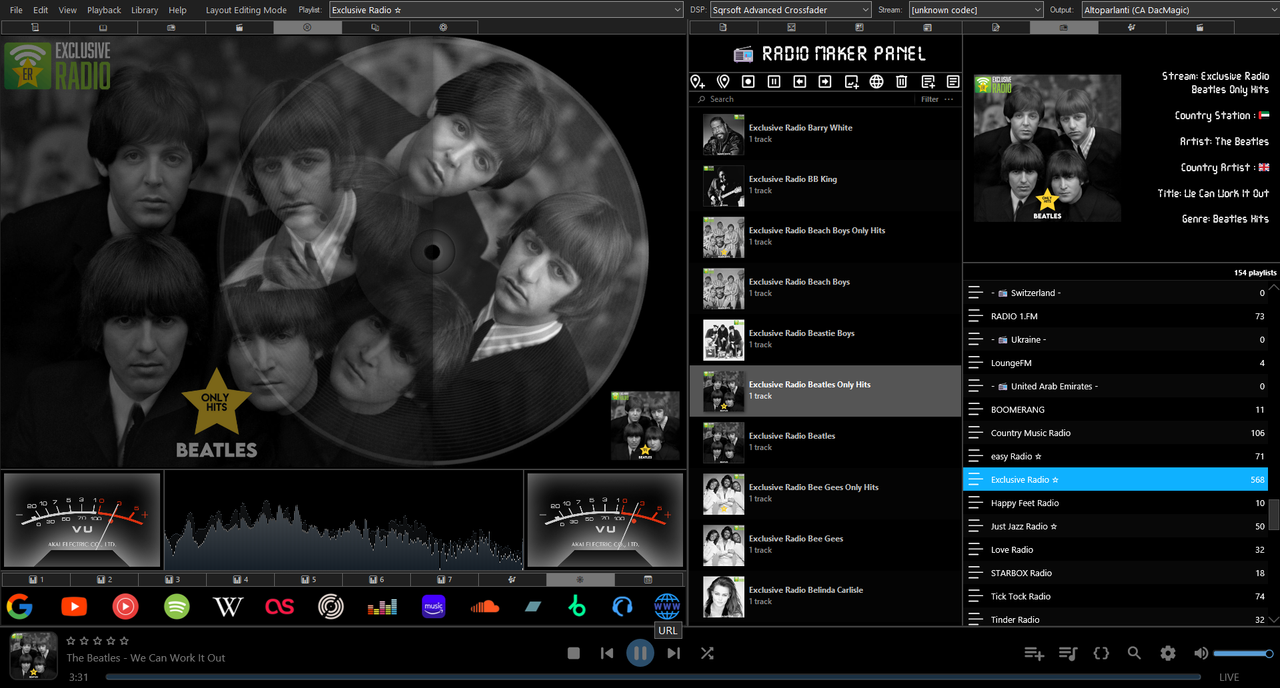
Task: Open the Last.fm icon
Action: click(279, 606)
